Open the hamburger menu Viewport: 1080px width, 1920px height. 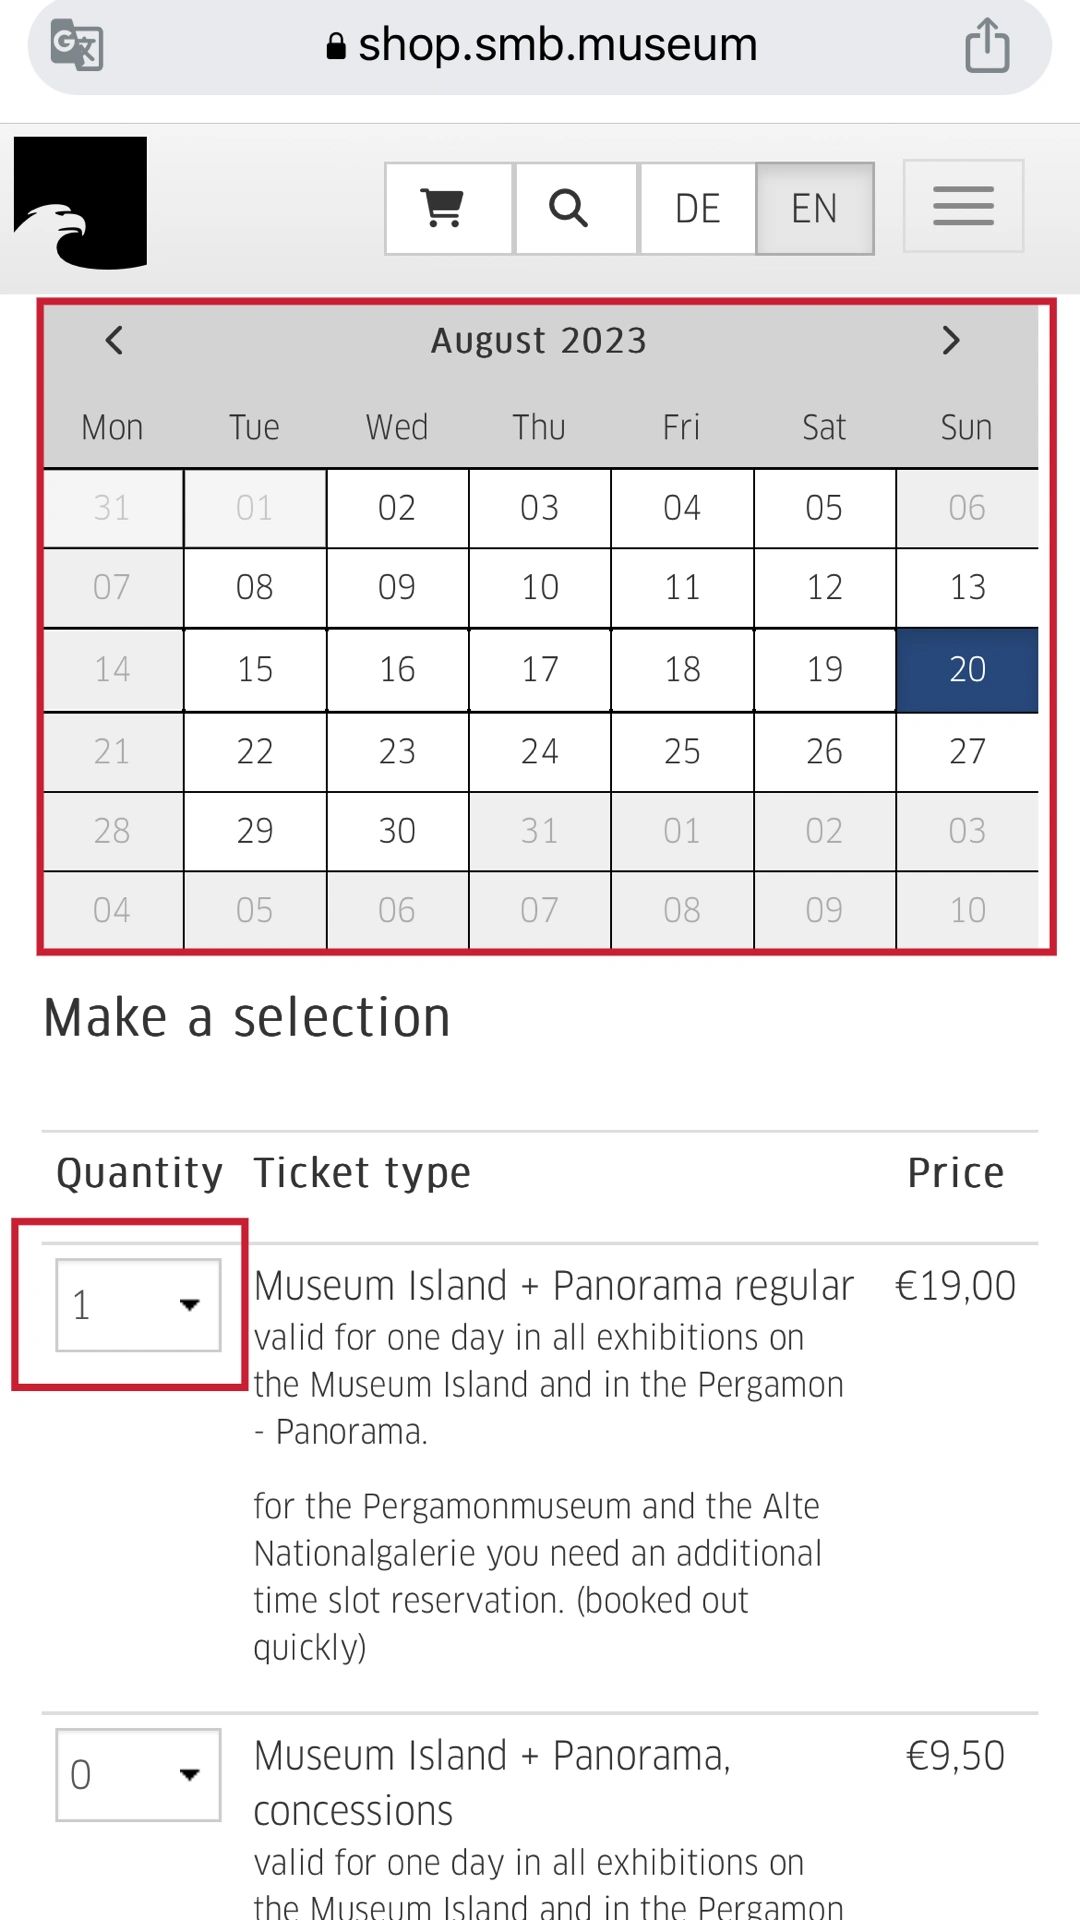click(x=963, y=206)
